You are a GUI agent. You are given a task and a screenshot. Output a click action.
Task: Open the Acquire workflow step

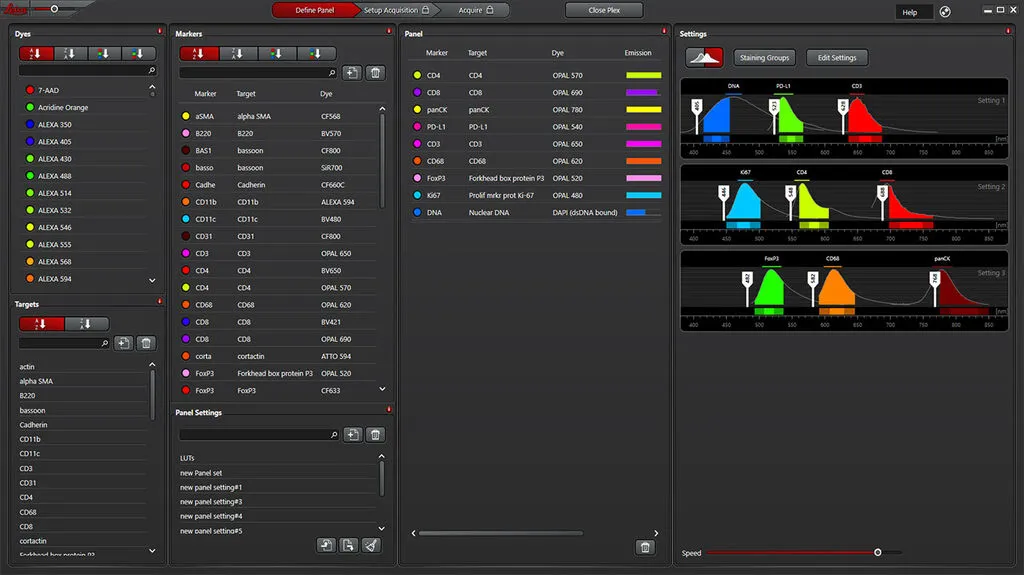click(x=474, y=10)
